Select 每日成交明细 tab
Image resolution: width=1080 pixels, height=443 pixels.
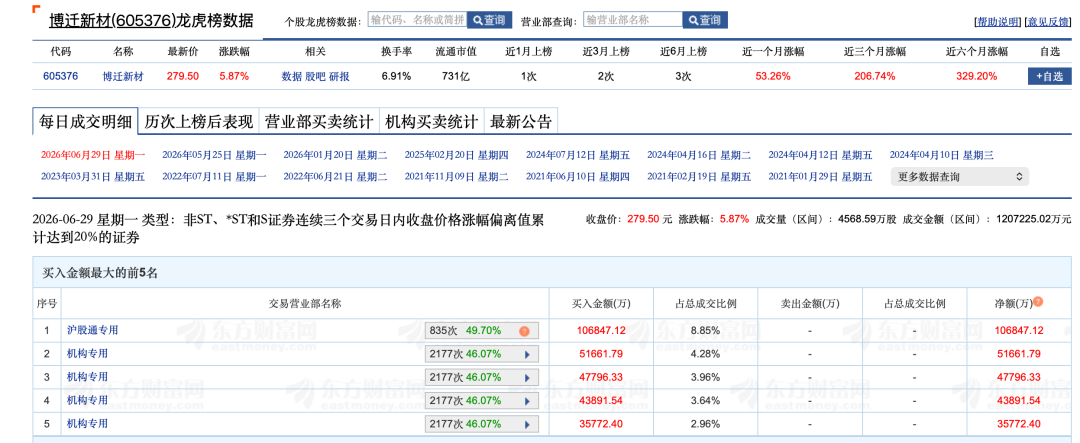click(85, 122)
